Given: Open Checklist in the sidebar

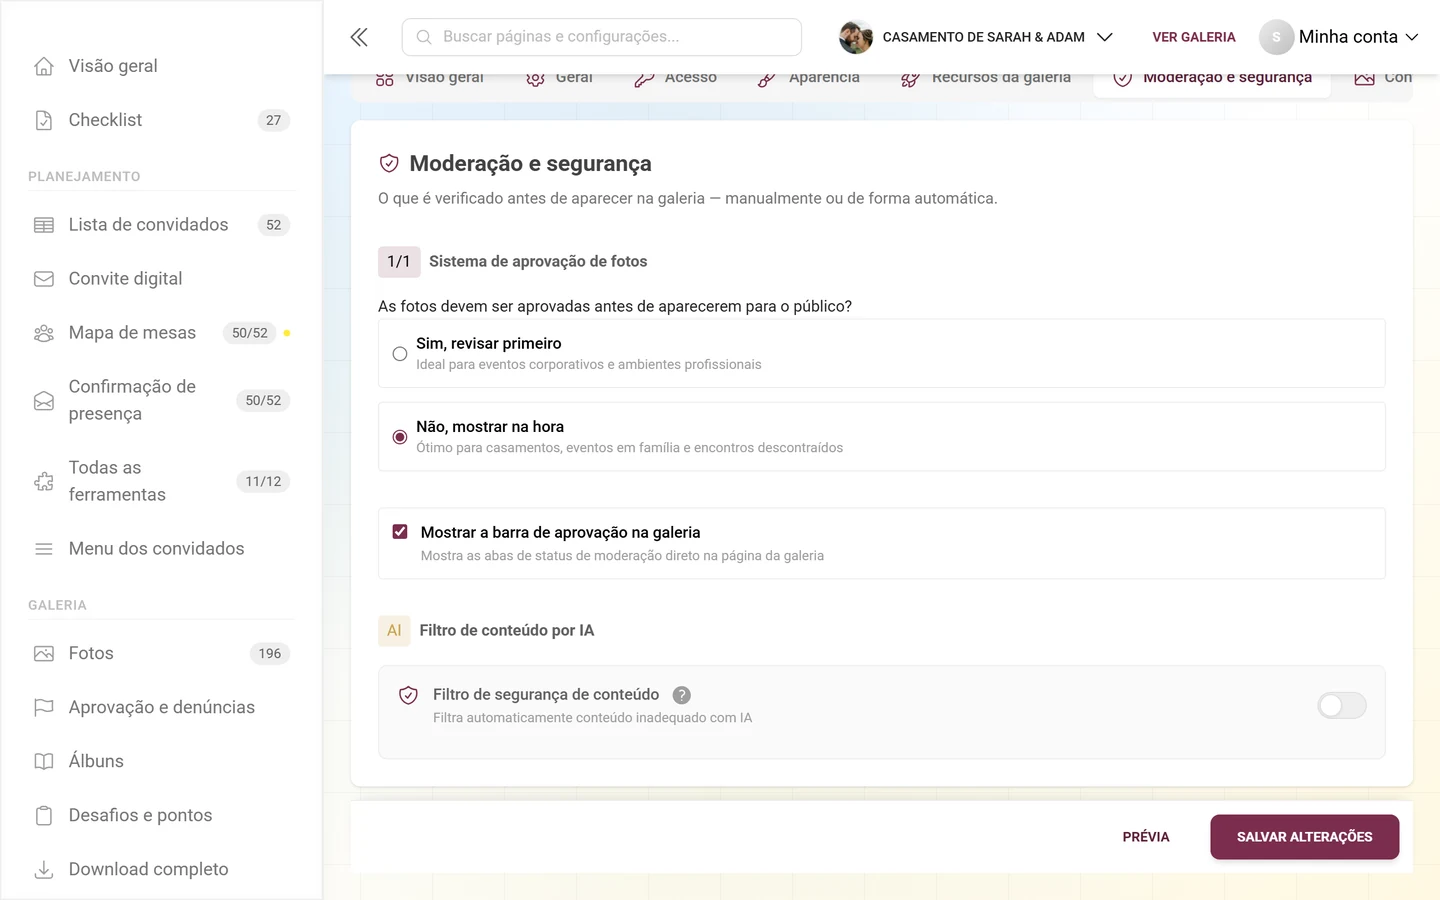Looking at the screenshot, I should click(161, 120).
